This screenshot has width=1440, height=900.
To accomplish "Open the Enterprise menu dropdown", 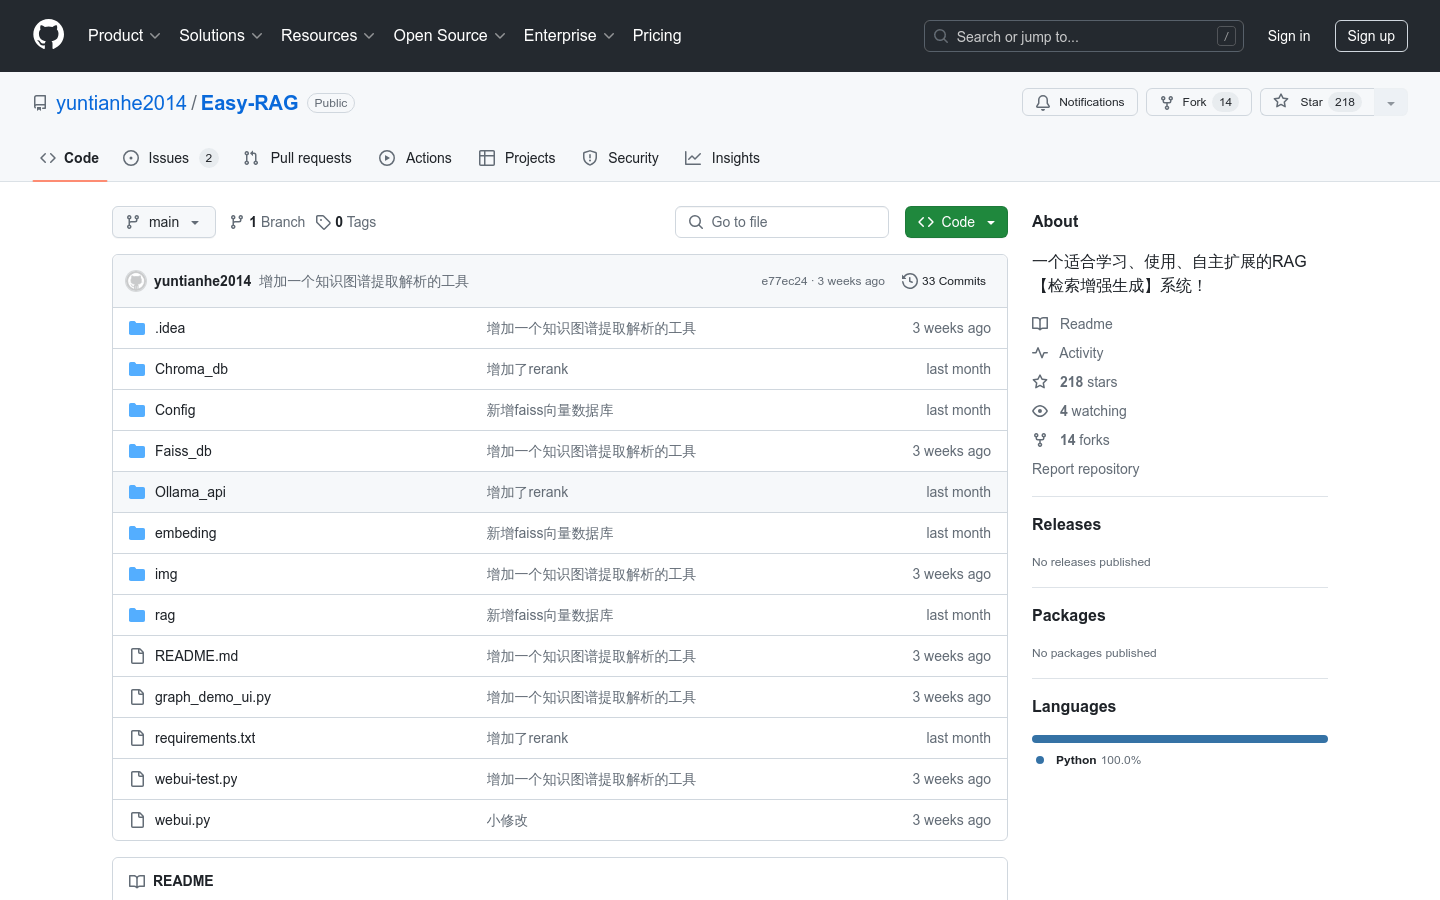I will [x=569, y=35].
